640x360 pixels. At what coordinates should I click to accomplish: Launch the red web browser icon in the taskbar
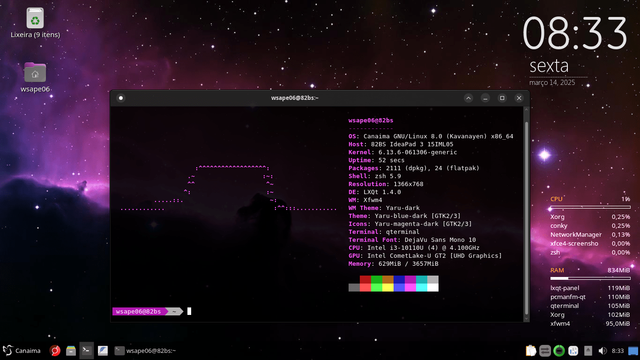(55, 351)
